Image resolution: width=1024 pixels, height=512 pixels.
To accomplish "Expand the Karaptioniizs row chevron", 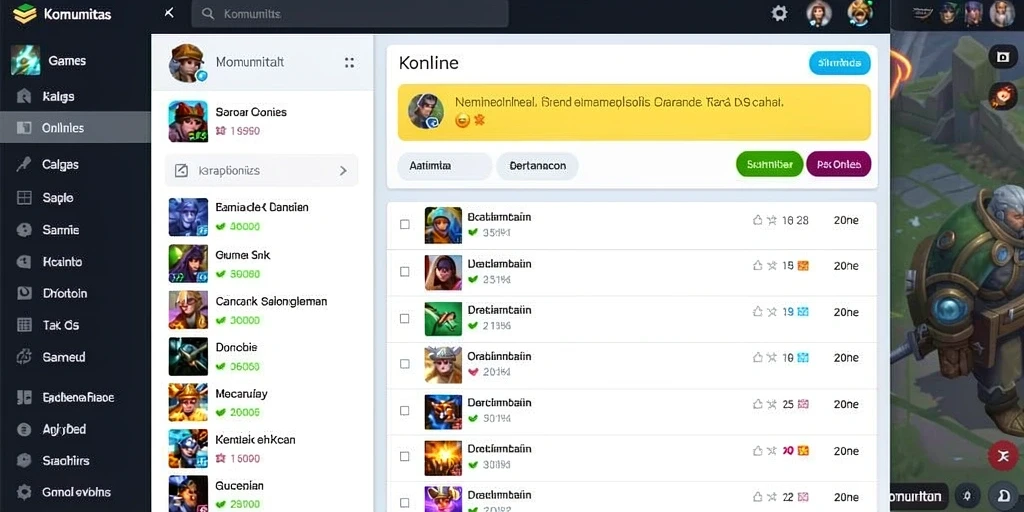I will coord(344,171).
